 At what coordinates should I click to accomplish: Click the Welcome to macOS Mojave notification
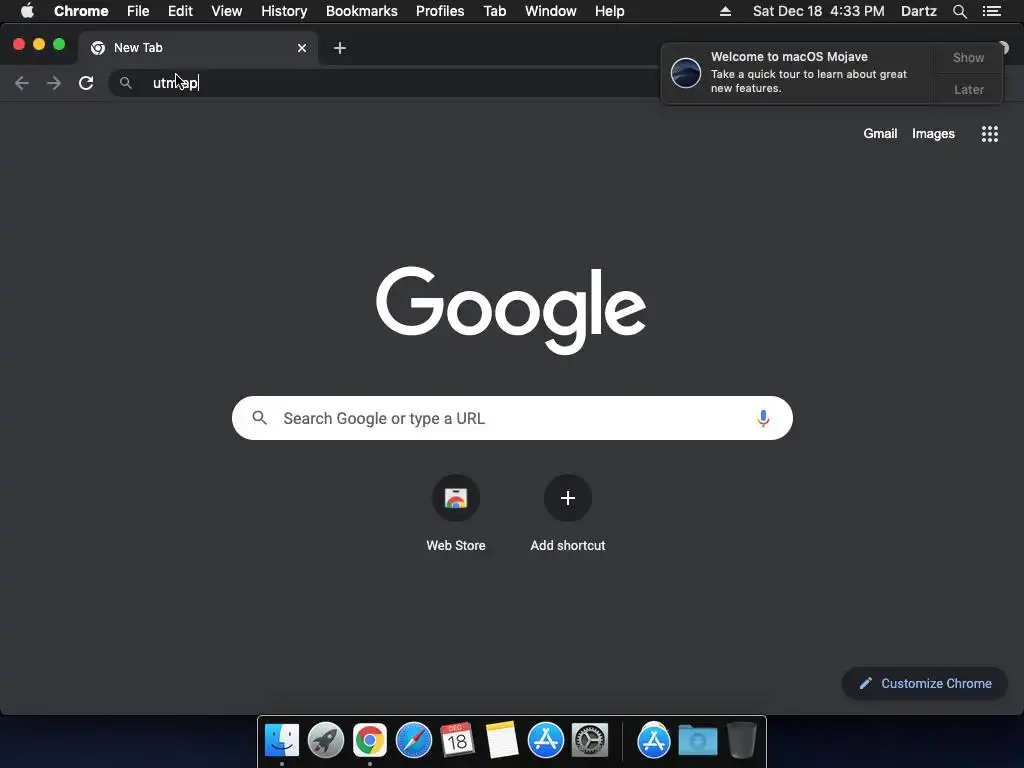pyautogui.click(x=797, y=72)
